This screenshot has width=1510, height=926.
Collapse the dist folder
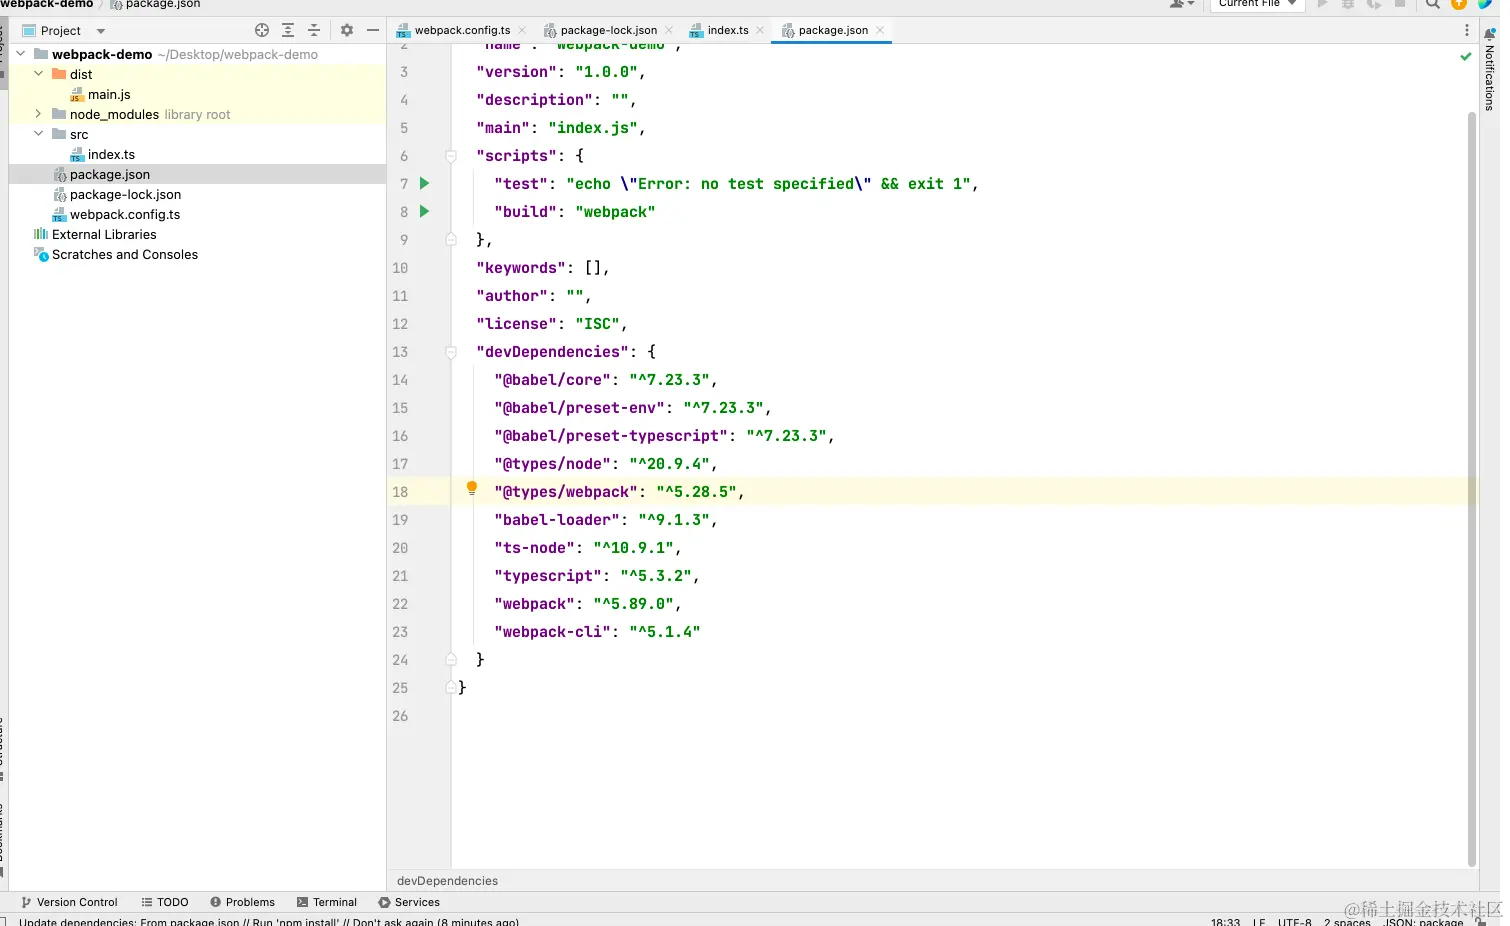[x=39, y=74]
